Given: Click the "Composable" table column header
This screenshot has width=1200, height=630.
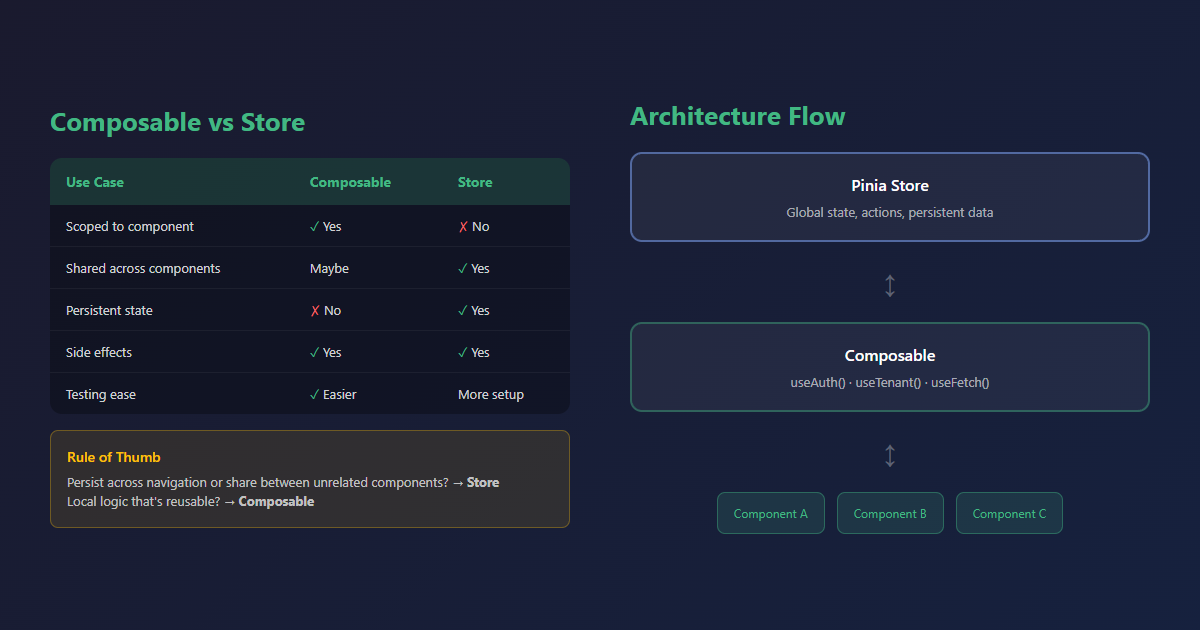Looking at the screenshot, I should [350, 182].
